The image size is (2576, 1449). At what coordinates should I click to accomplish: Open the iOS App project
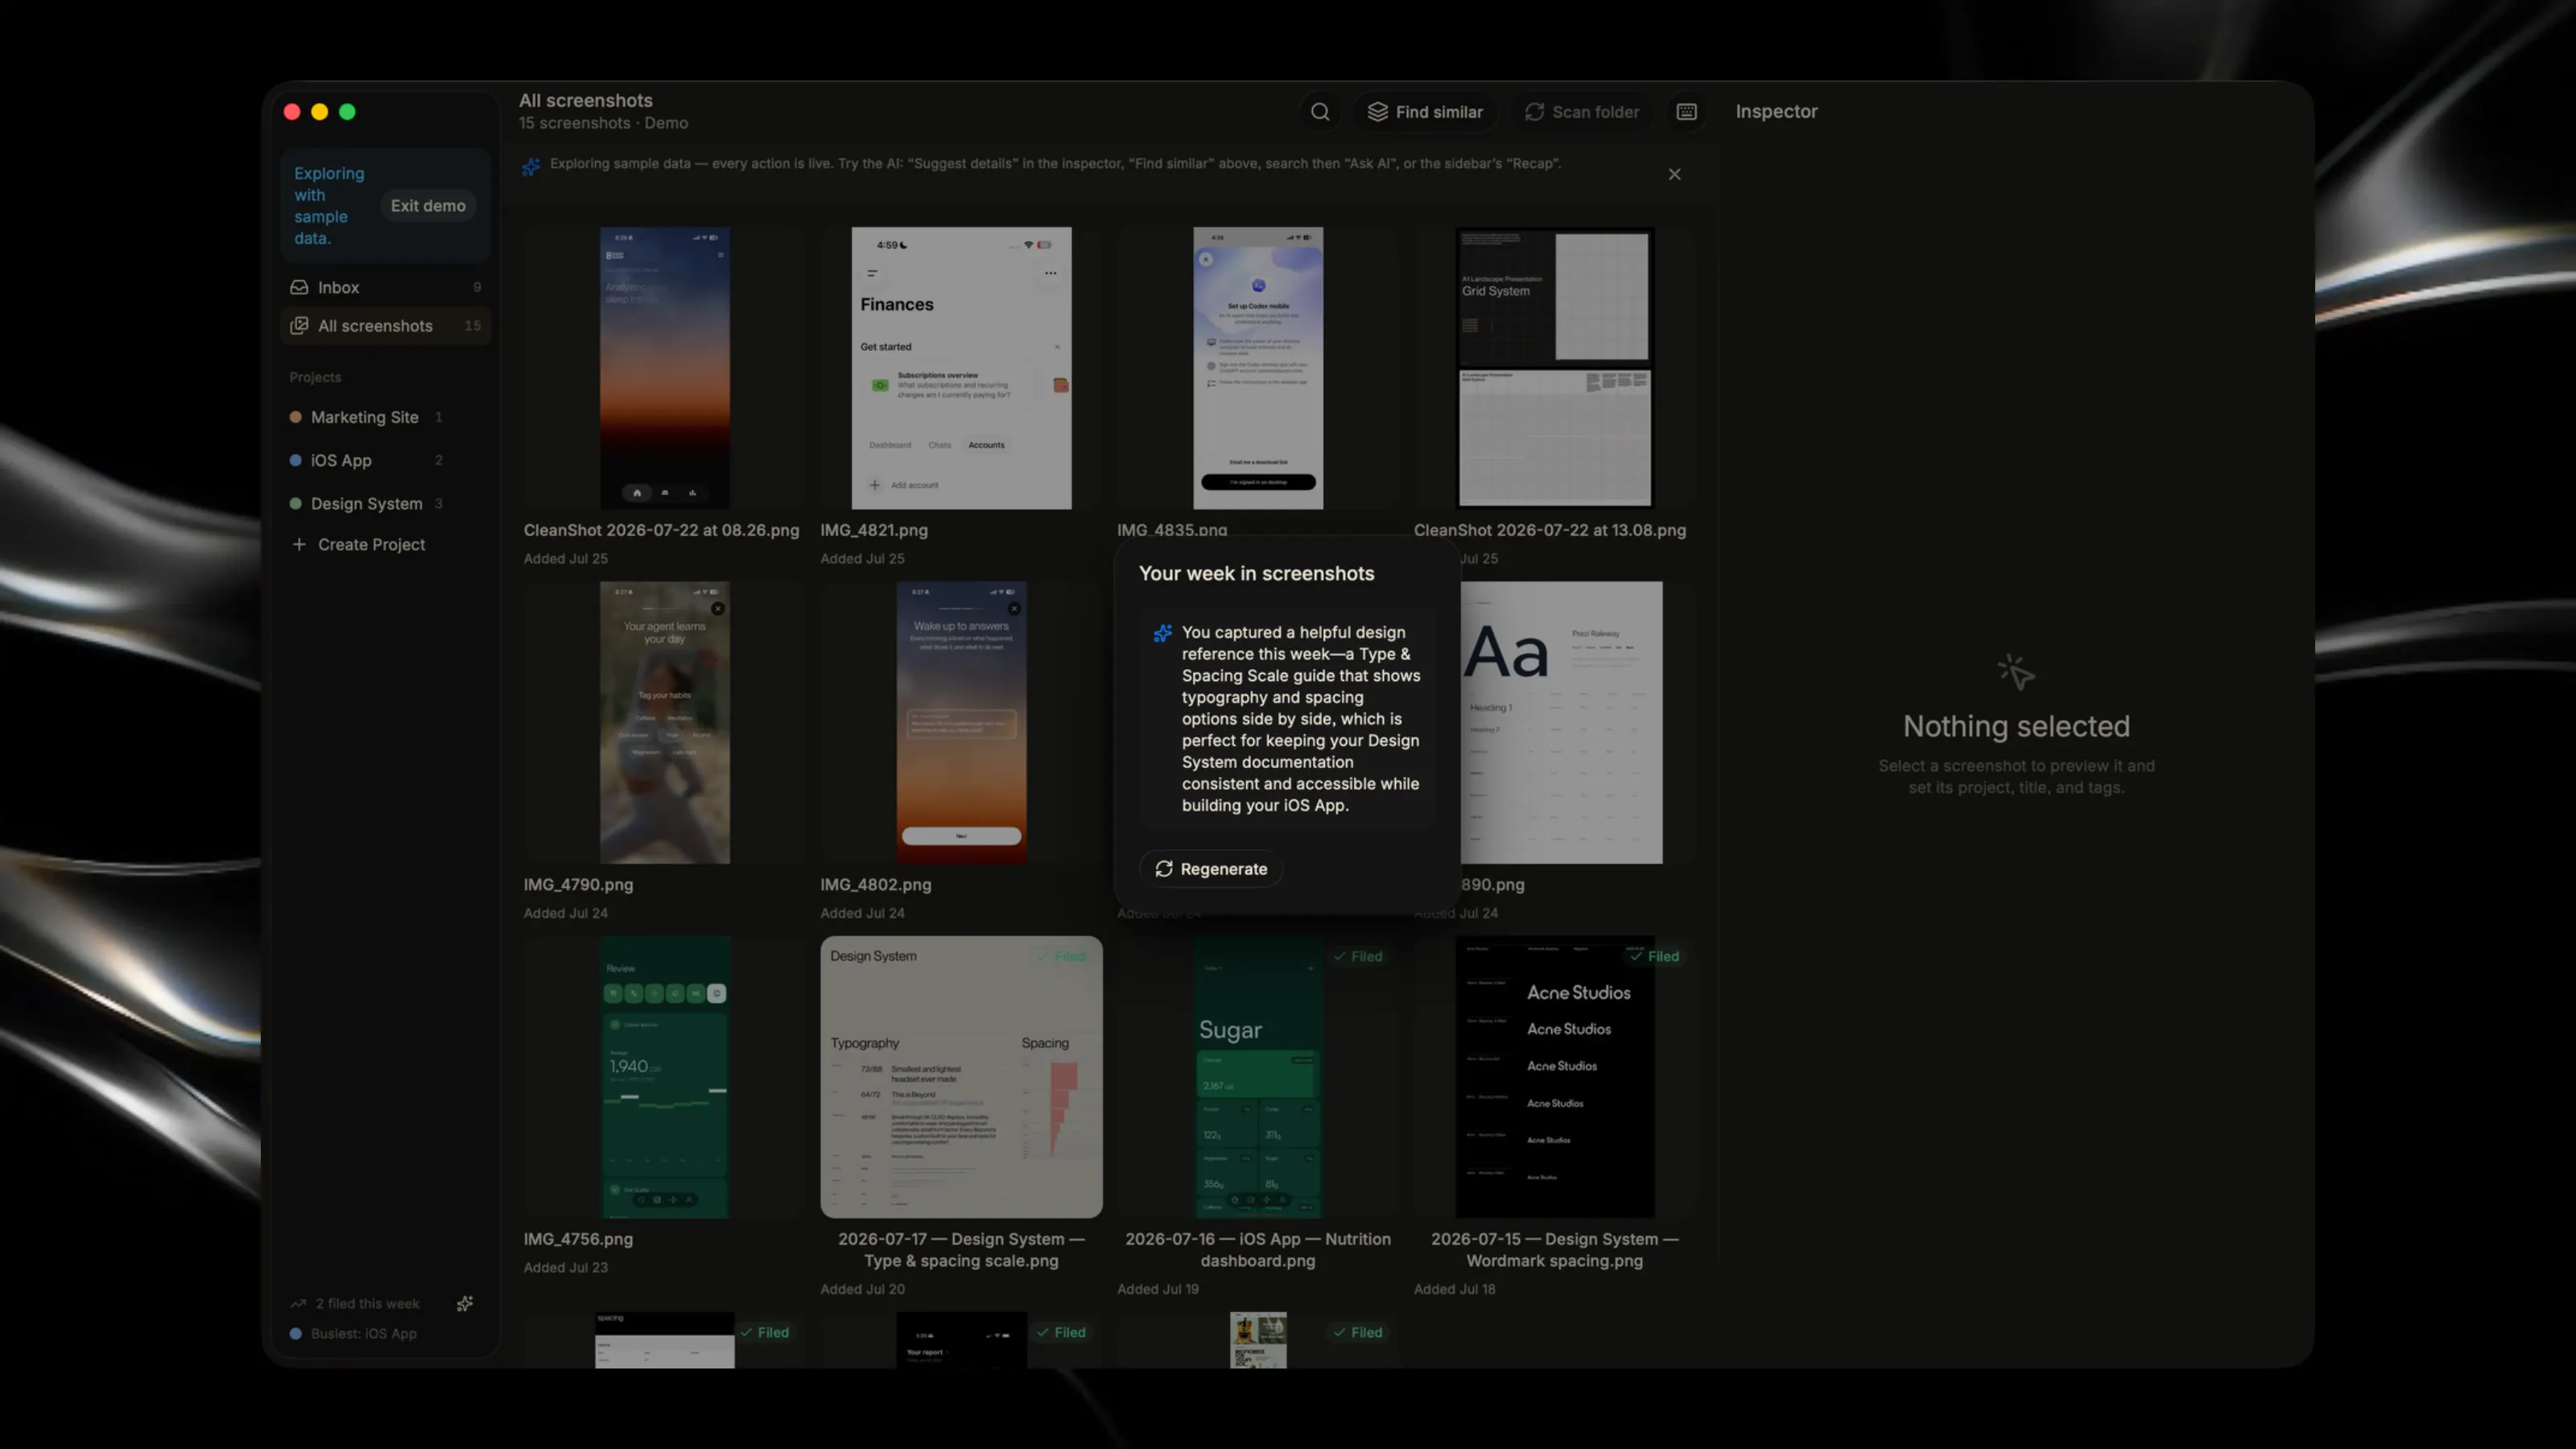tap(366, 460)
